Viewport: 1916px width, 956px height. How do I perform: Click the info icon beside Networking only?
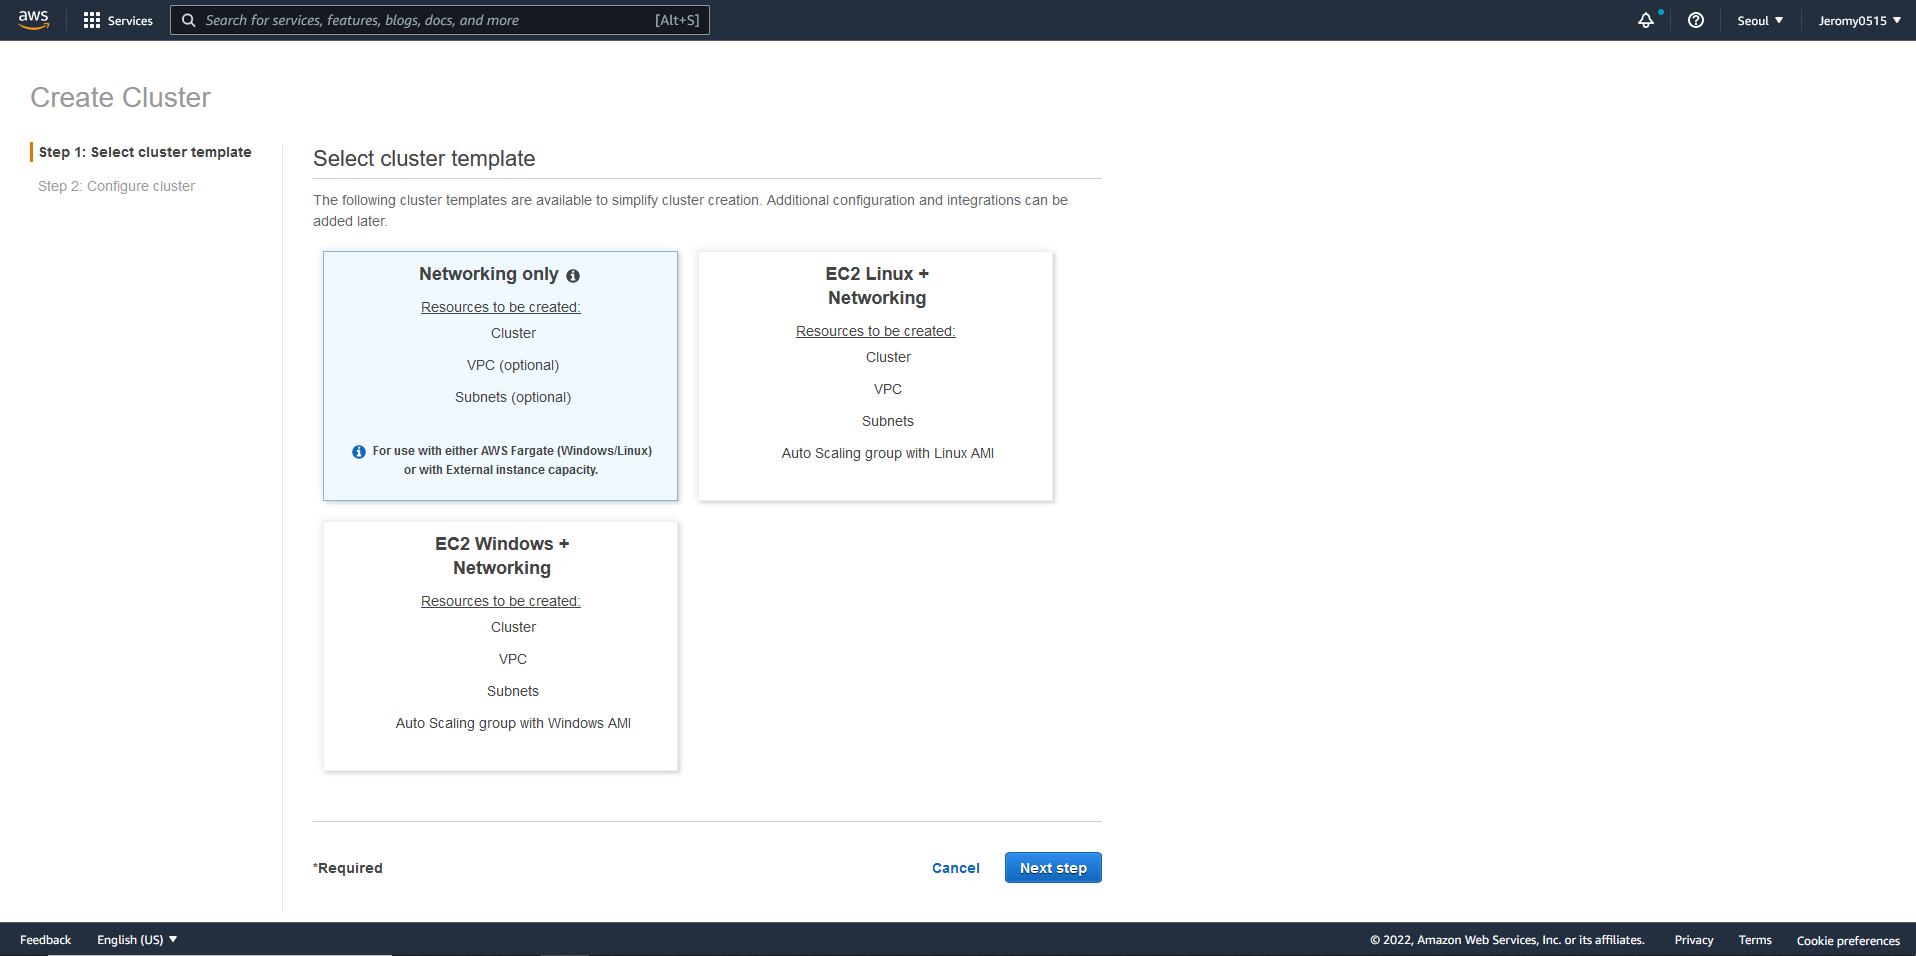point(573,276)
